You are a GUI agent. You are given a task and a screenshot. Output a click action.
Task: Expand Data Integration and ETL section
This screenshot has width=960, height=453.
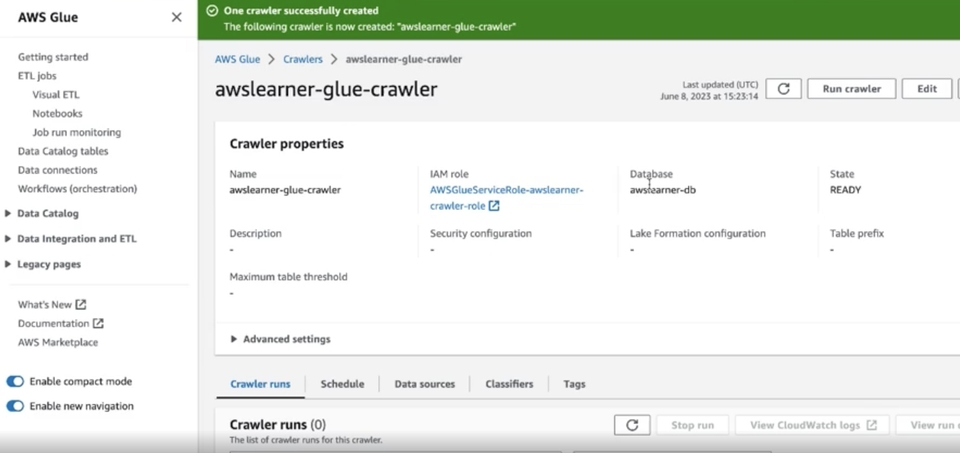pyautogui.click(x=8, y=239)
